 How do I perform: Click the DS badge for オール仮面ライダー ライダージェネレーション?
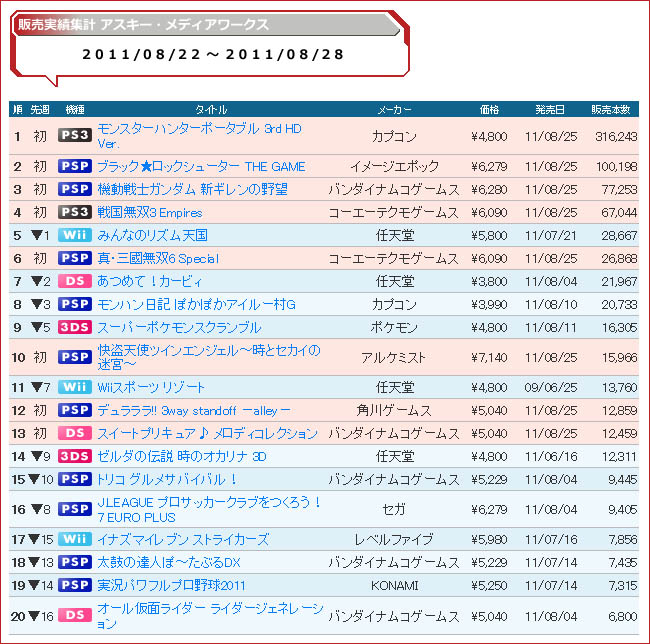[x=75, y=615]
